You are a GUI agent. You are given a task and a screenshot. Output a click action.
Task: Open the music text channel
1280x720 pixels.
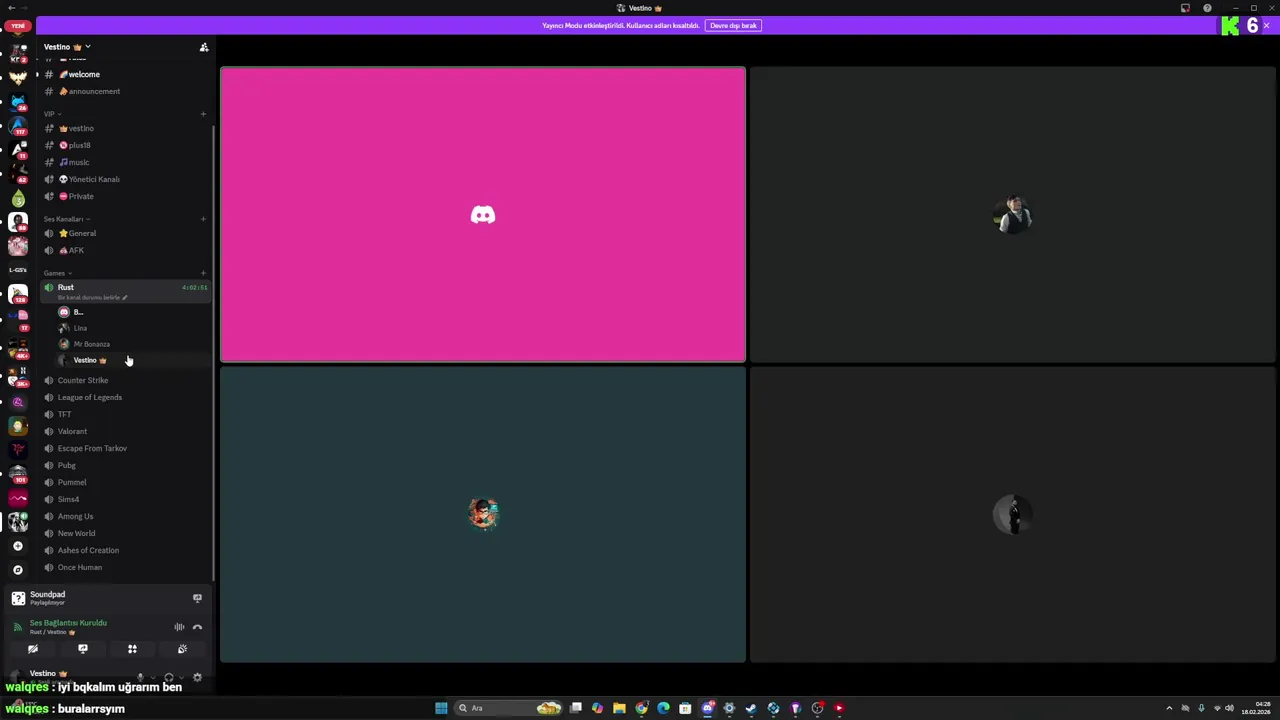click(125, 162)
